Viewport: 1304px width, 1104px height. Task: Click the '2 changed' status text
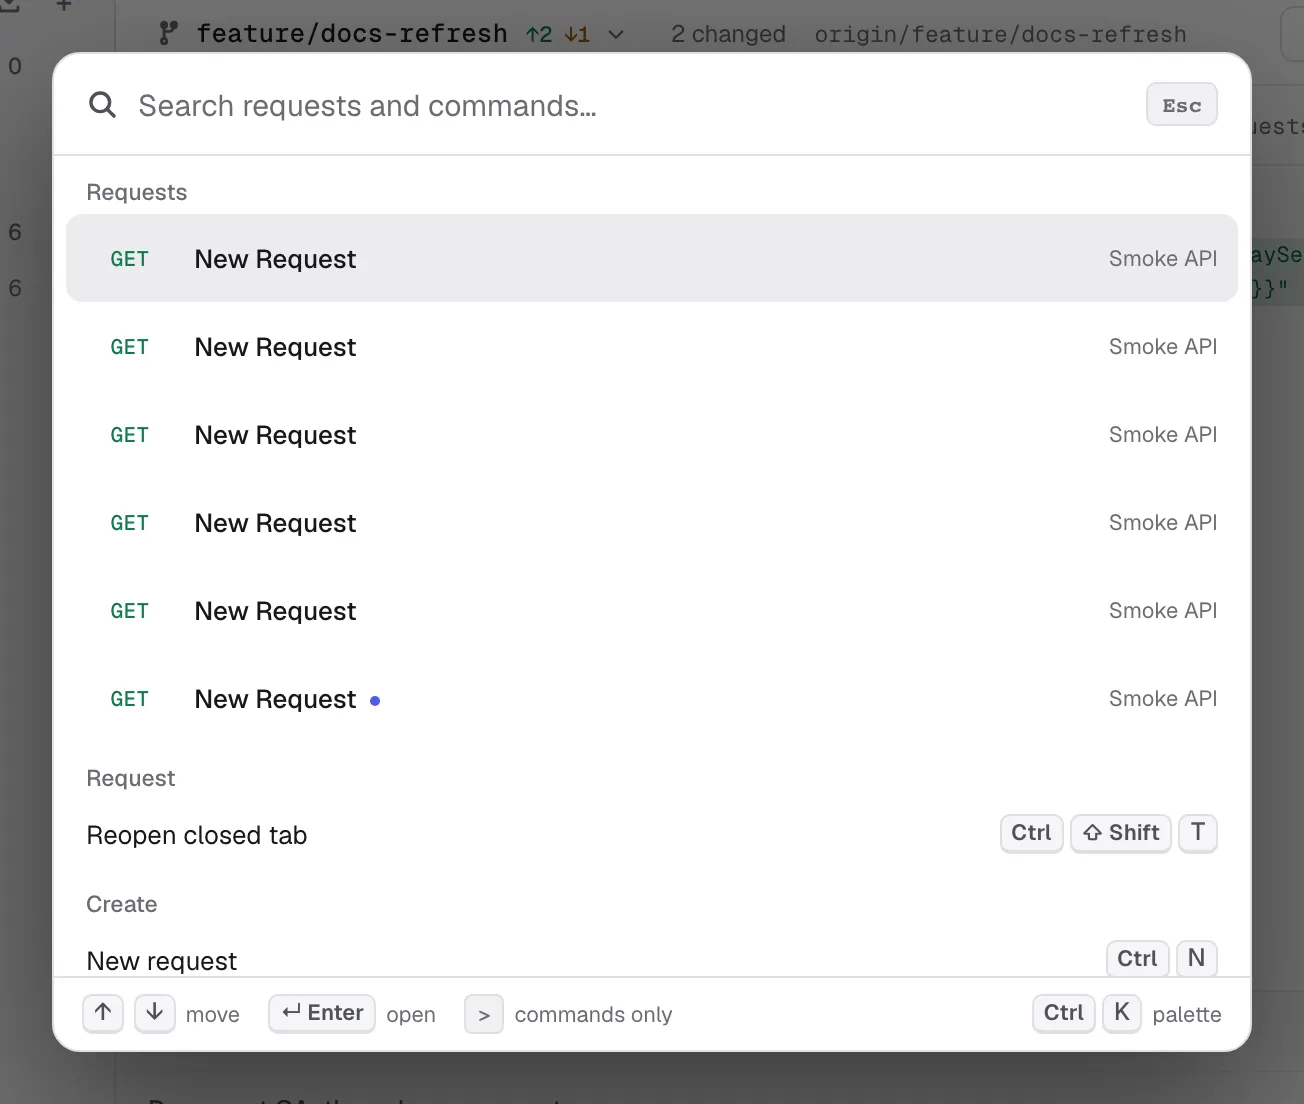click(728, 34)
